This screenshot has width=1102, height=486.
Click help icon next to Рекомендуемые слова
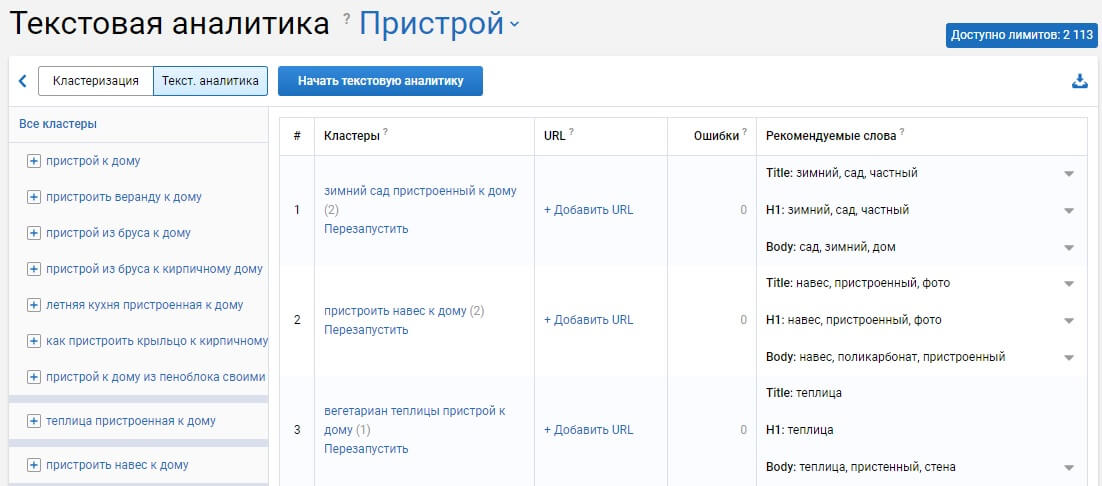tap(902, 132)
